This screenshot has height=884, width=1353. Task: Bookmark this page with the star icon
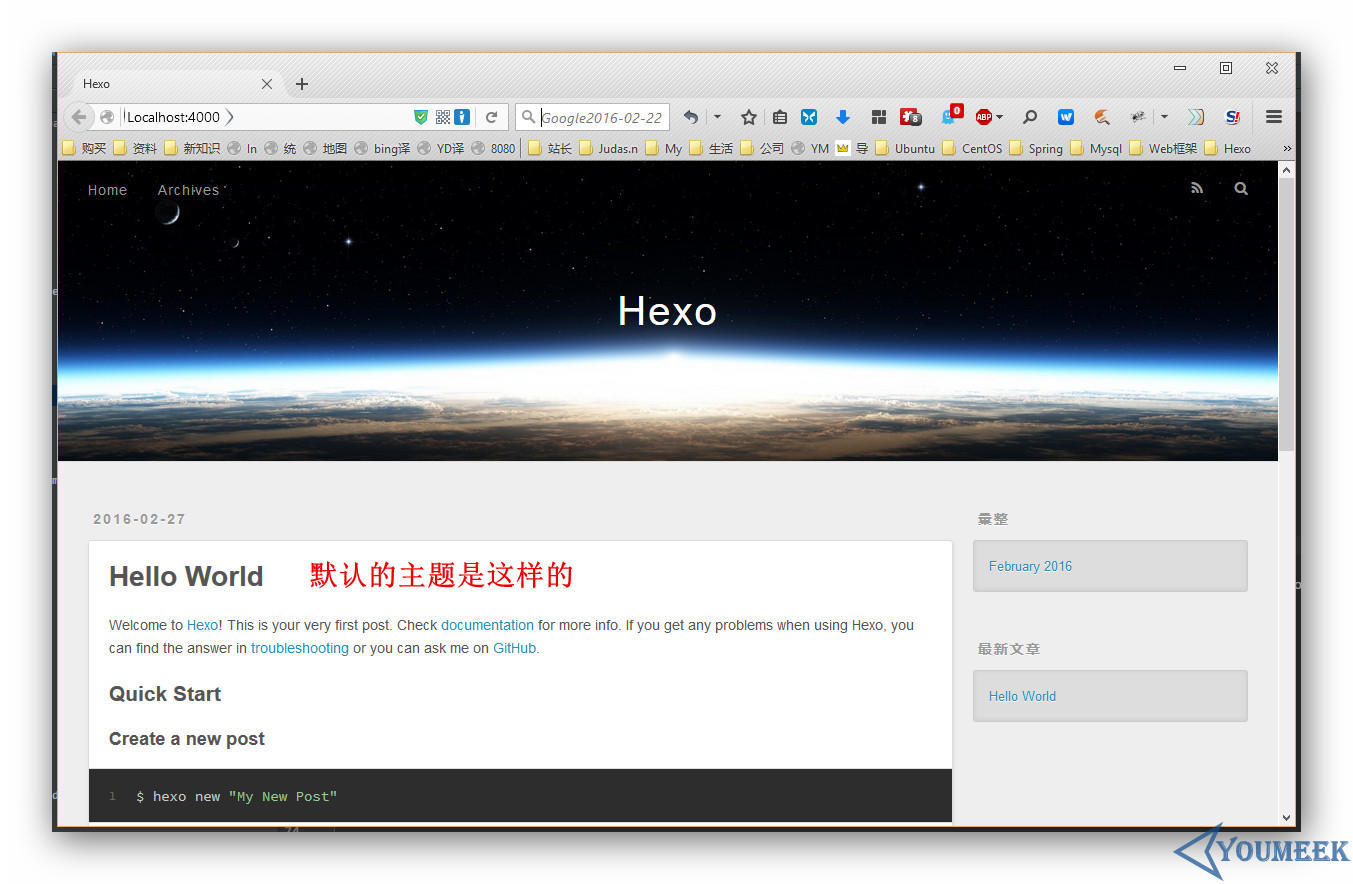(748, 117)
